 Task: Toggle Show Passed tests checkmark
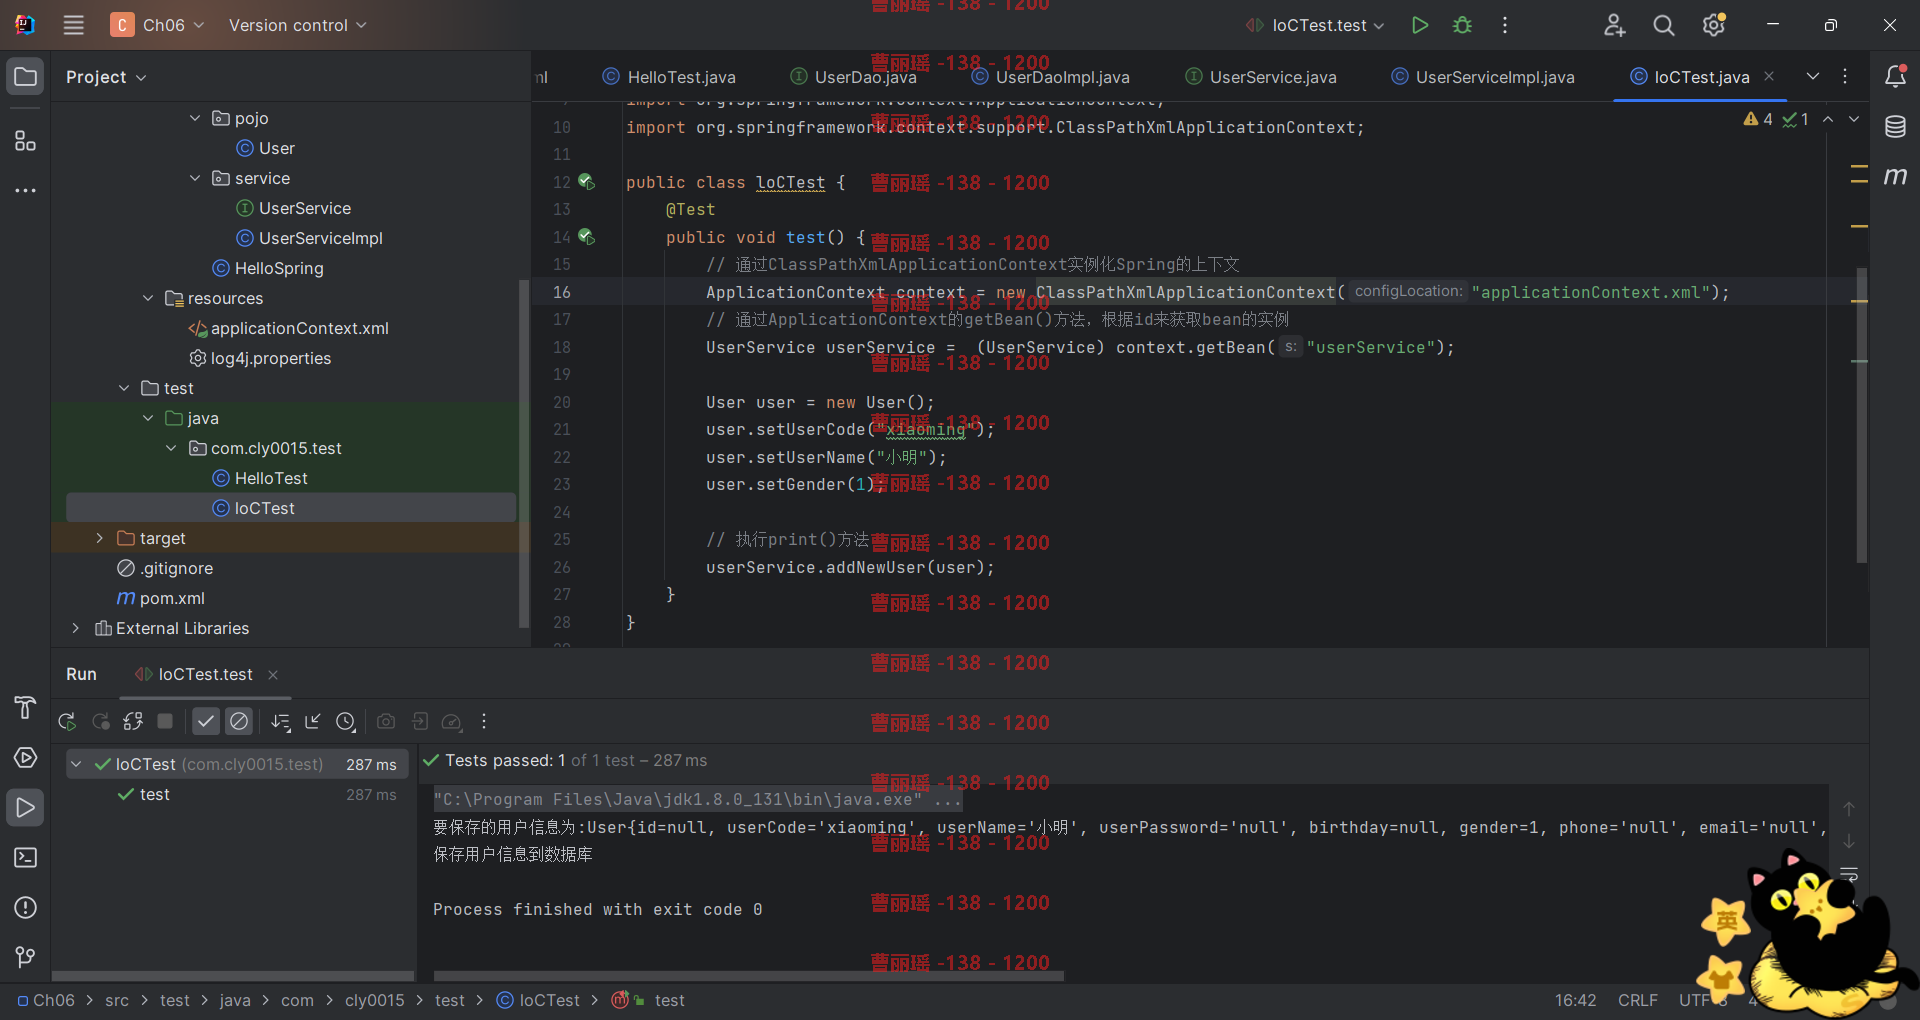click(x=206, y=721)
